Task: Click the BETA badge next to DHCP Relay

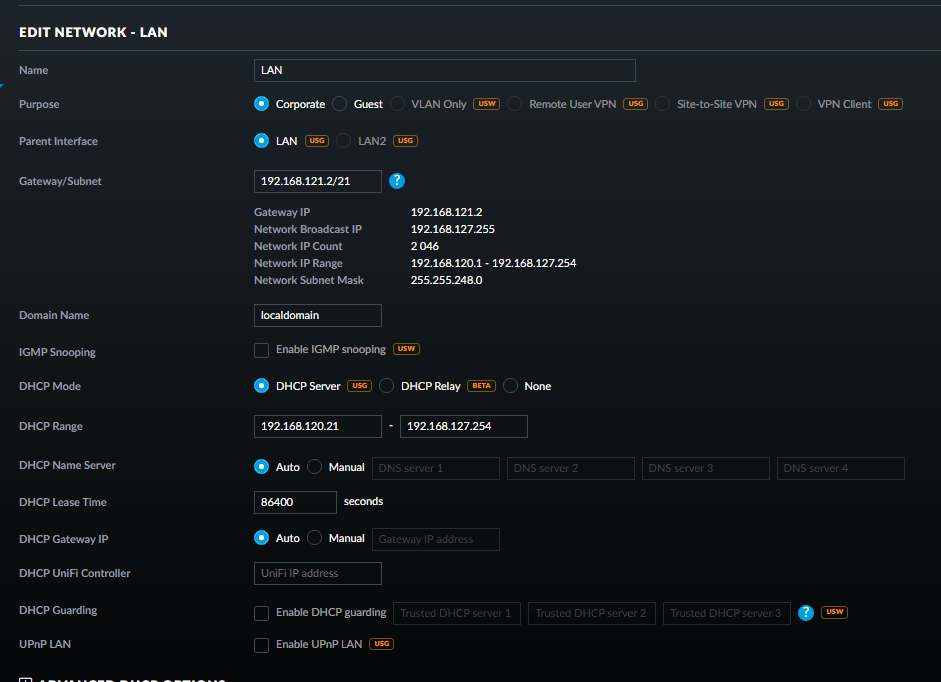Action: tap(481, 386)
